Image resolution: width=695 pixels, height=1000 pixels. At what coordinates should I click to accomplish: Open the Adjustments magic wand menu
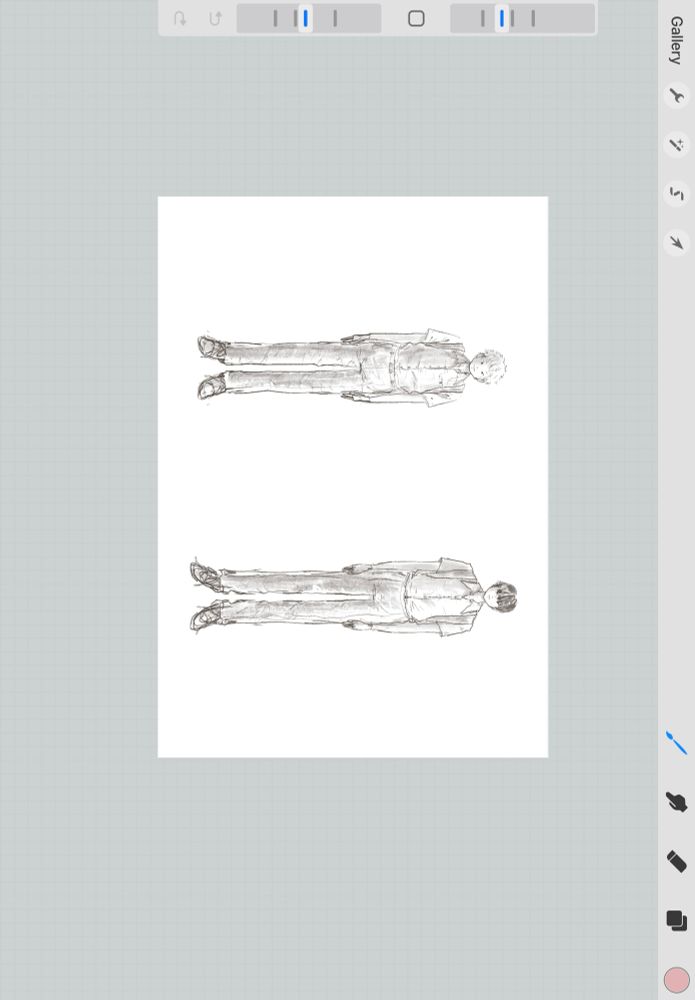point(676,145)
